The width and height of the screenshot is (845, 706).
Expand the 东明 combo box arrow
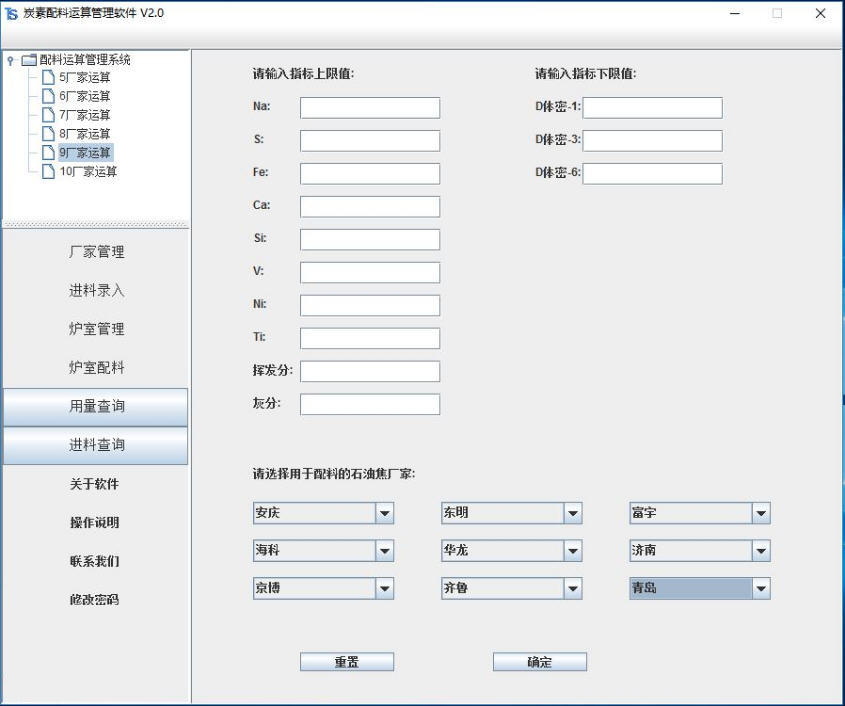572,513
